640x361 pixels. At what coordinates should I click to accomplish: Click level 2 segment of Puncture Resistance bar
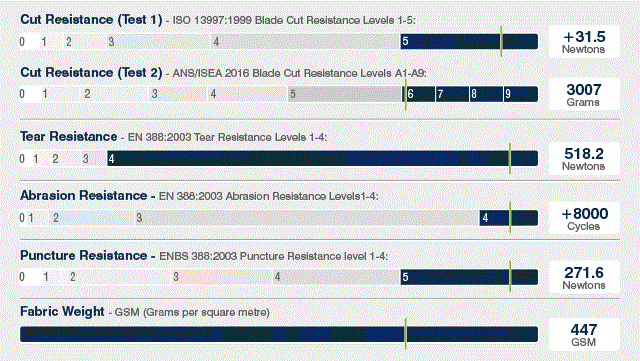click(119, 277)
